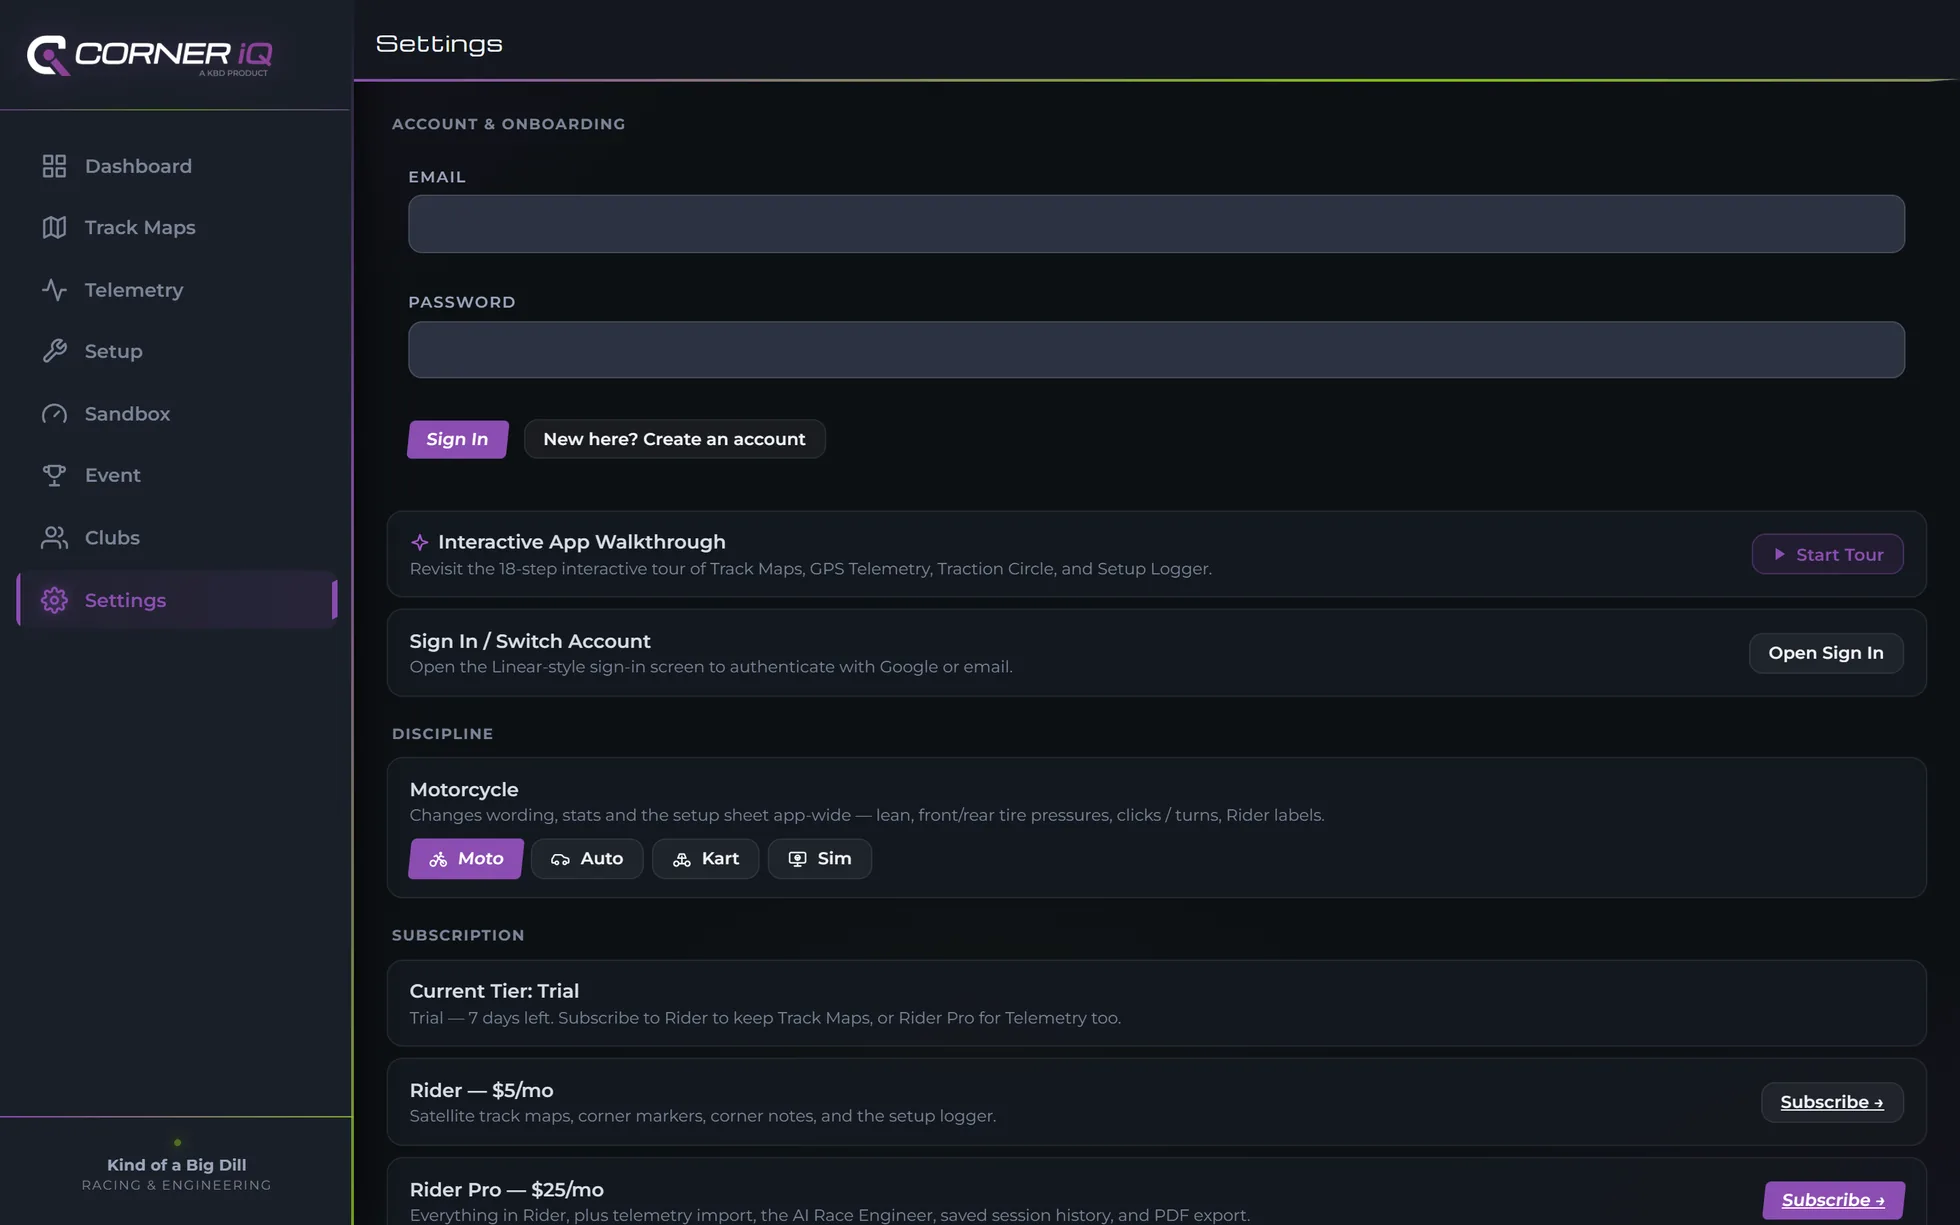This screenshot has width=1960, height=1225.
Task: Click the Sign In / Switch Account heading
Action: tap(530, 641)
